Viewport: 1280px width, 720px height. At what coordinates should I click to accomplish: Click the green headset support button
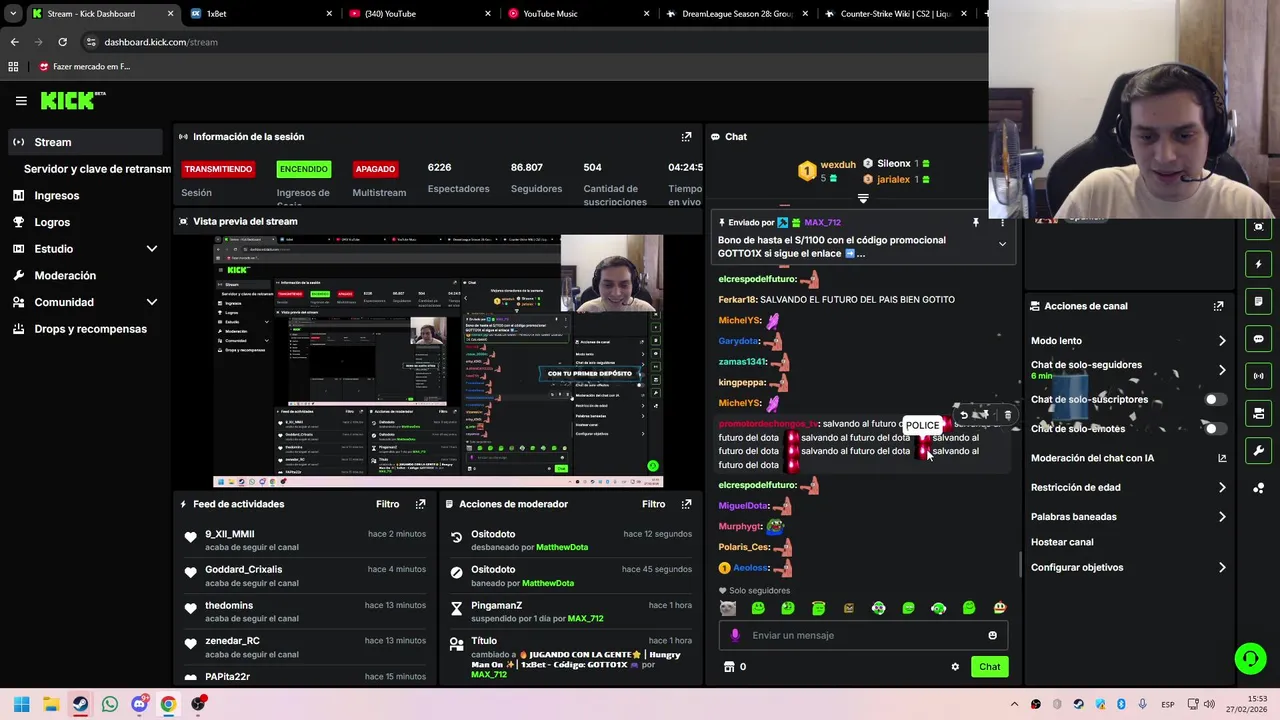point(1250,658)
